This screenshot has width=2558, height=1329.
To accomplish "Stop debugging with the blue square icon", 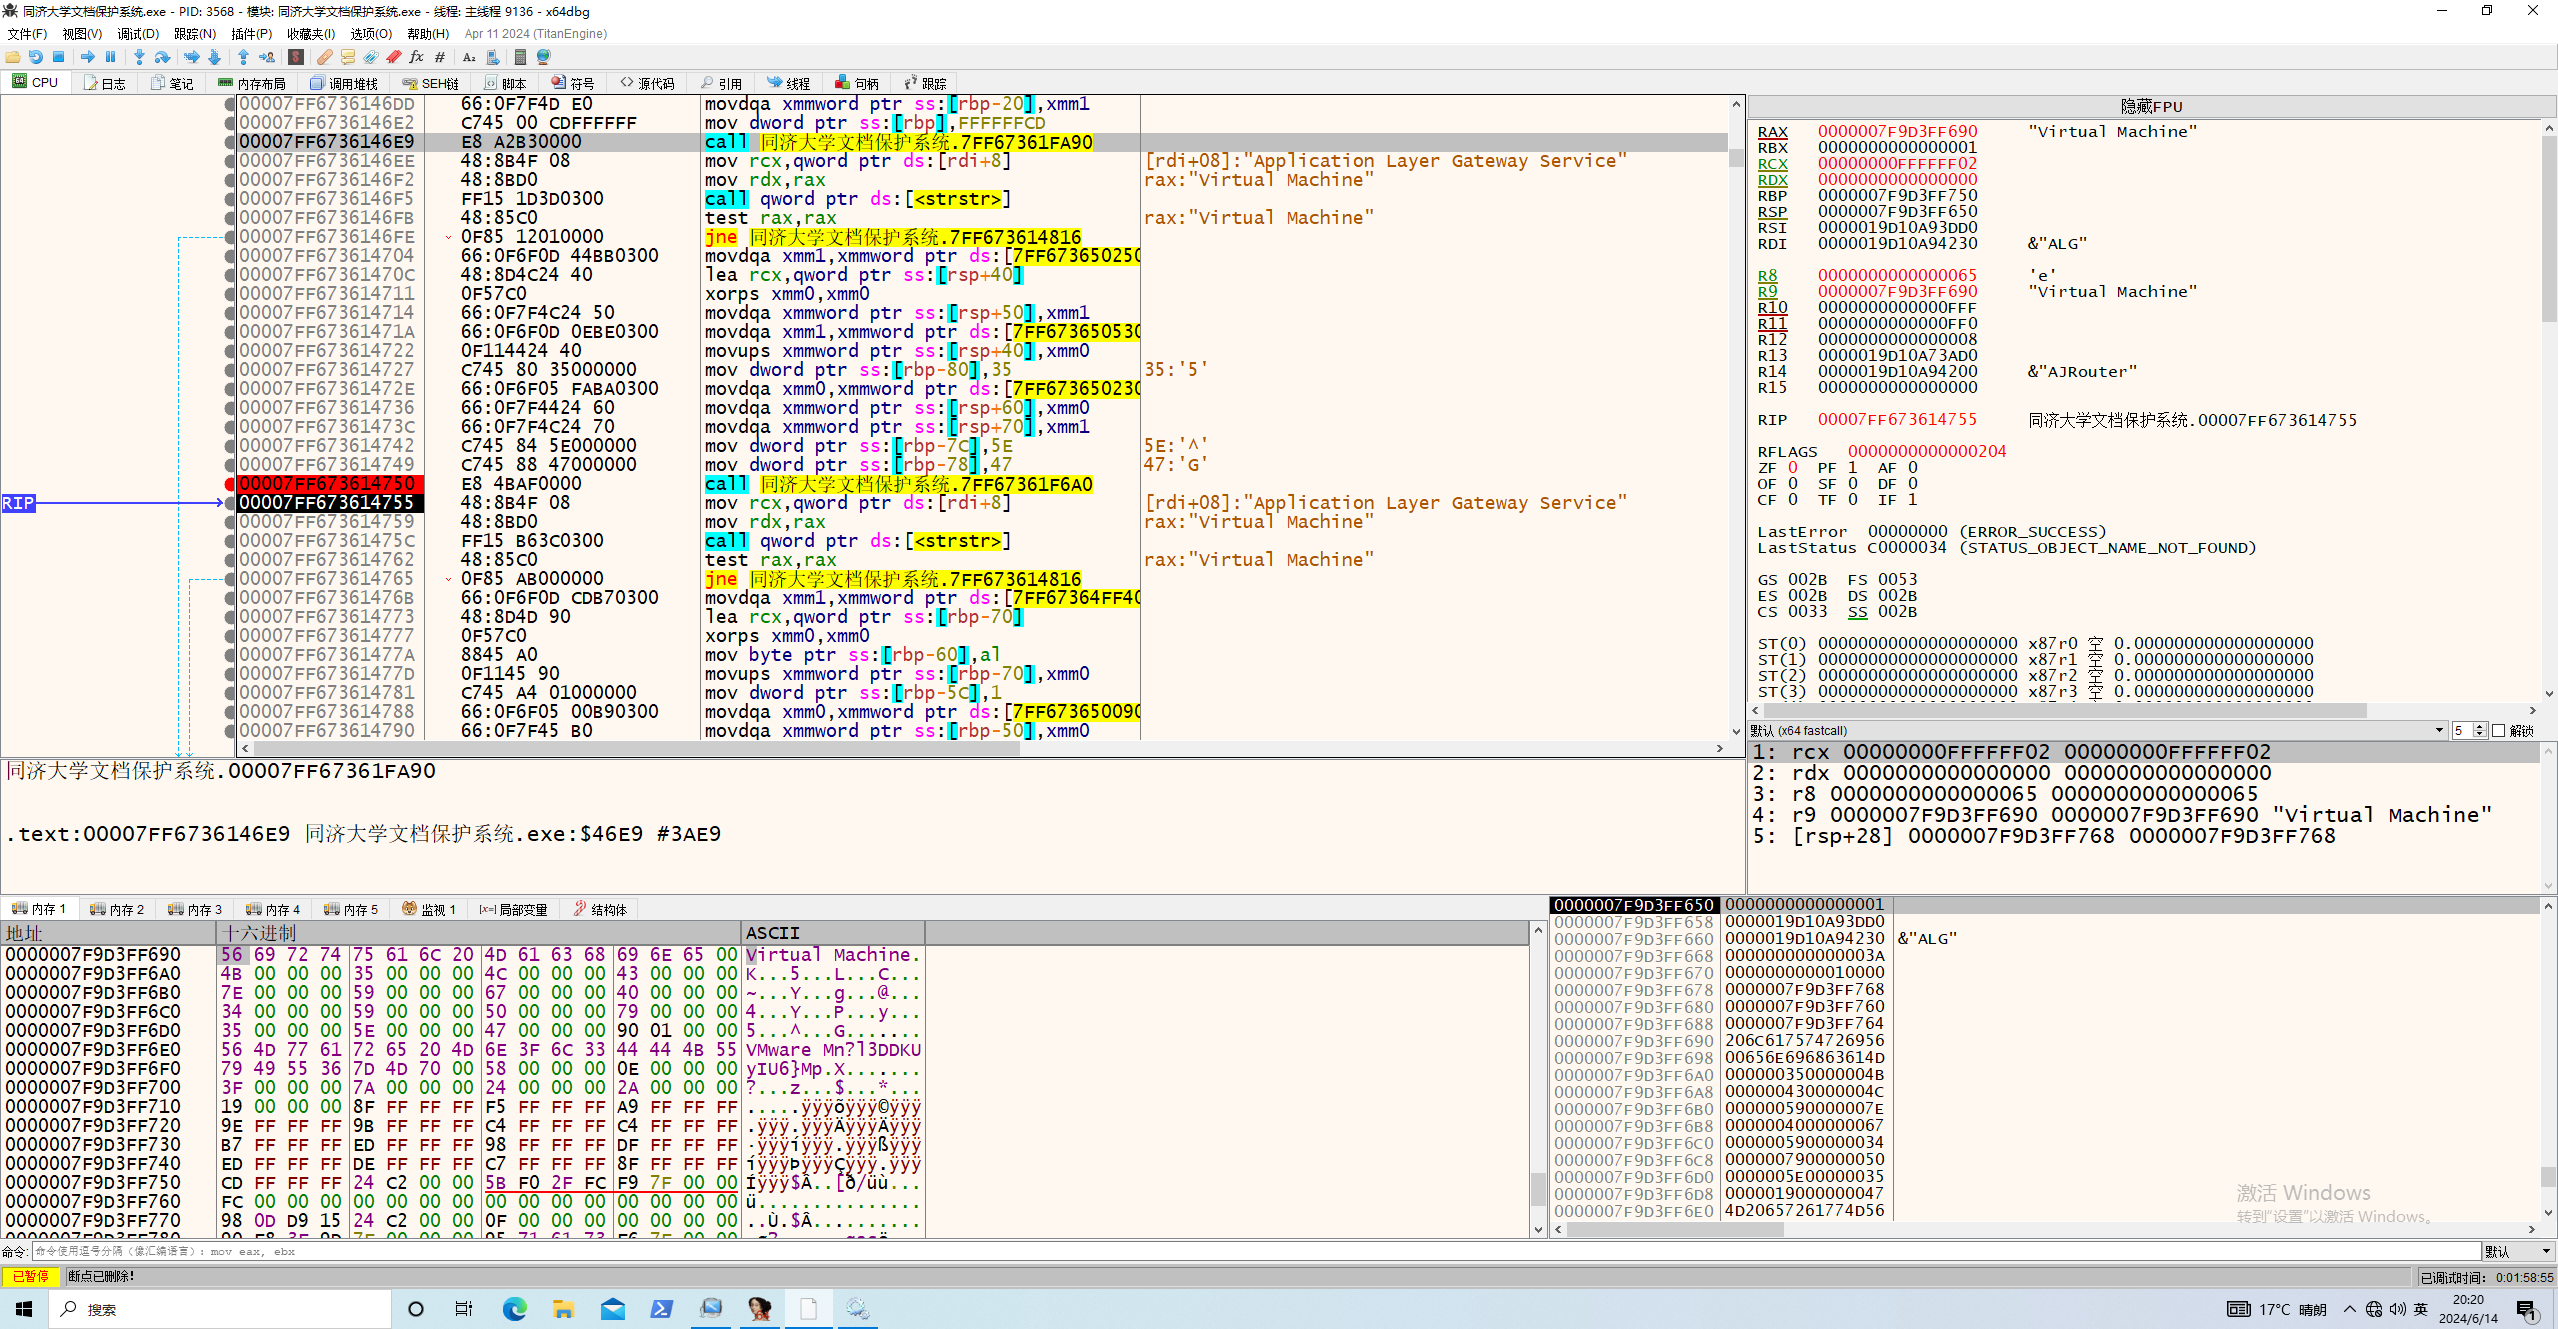I will coord(59,57).
